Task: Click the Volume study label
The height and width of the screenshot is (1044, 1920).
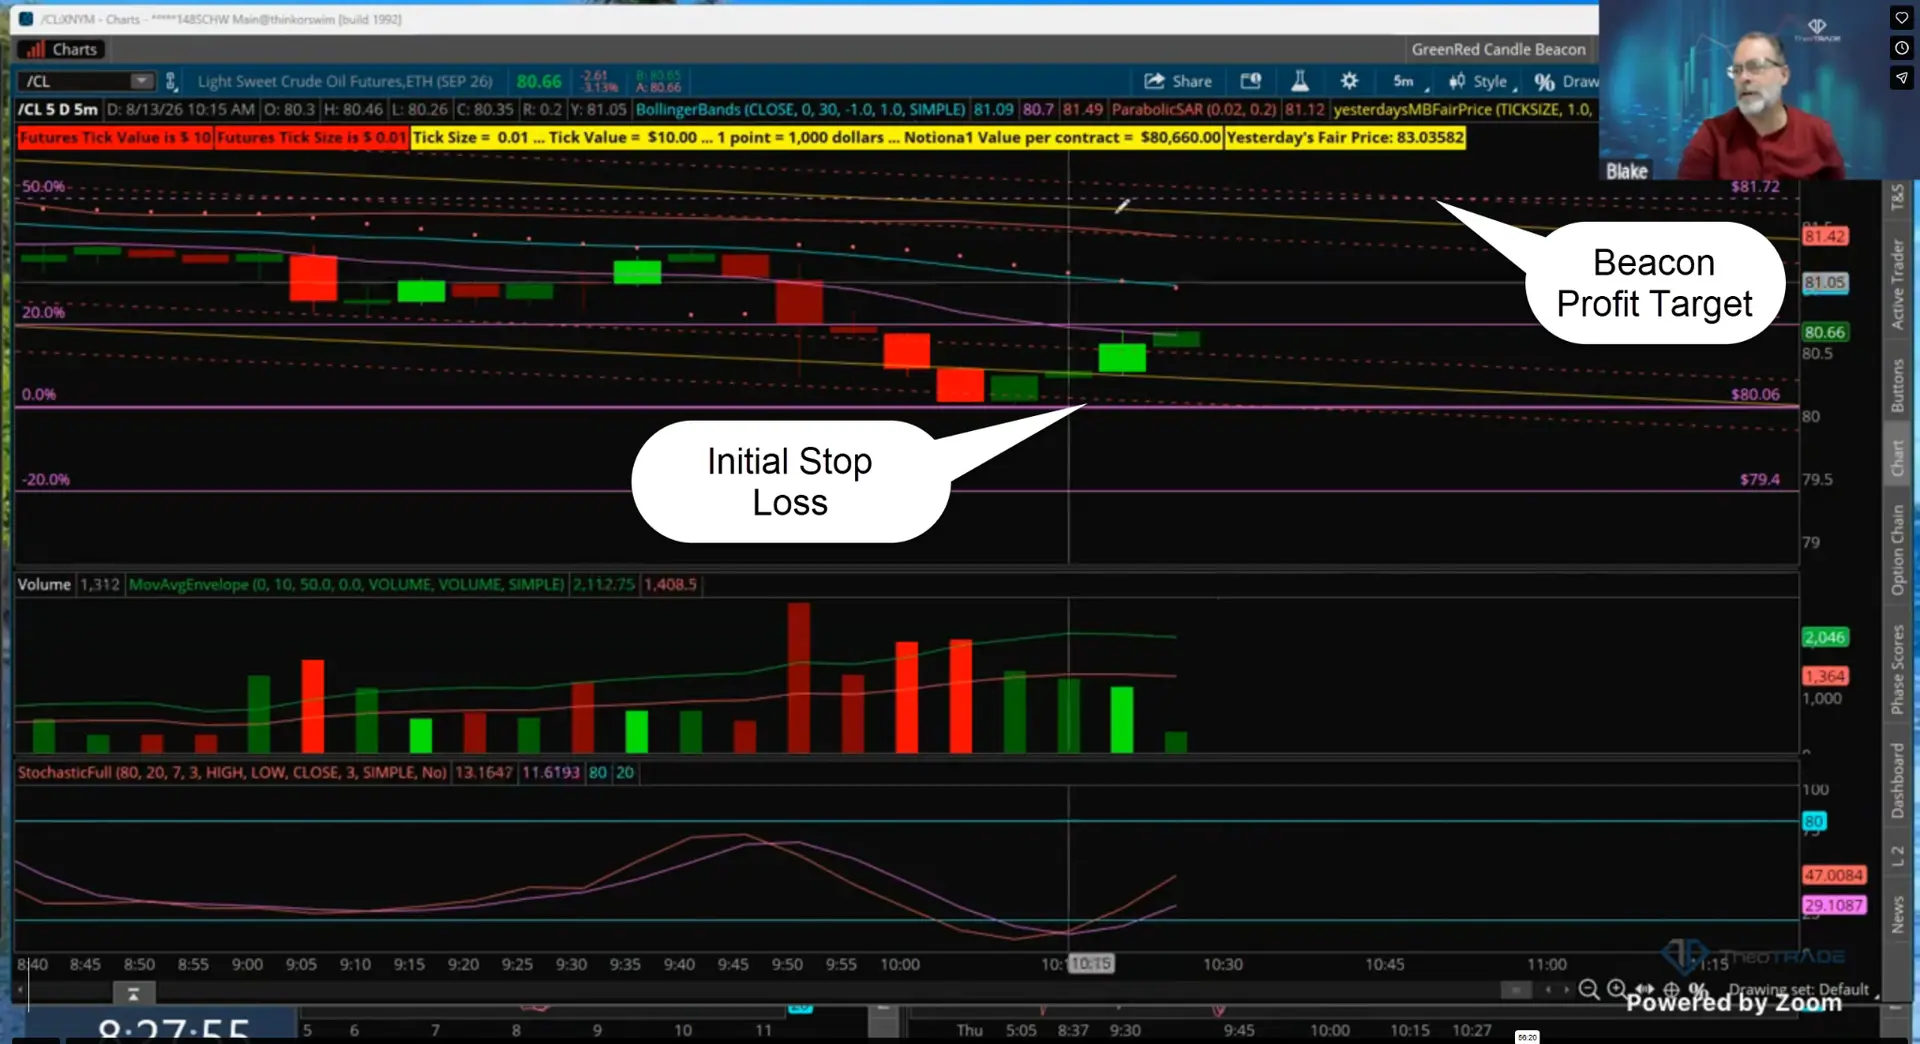Action: click(x=44, y=584)
